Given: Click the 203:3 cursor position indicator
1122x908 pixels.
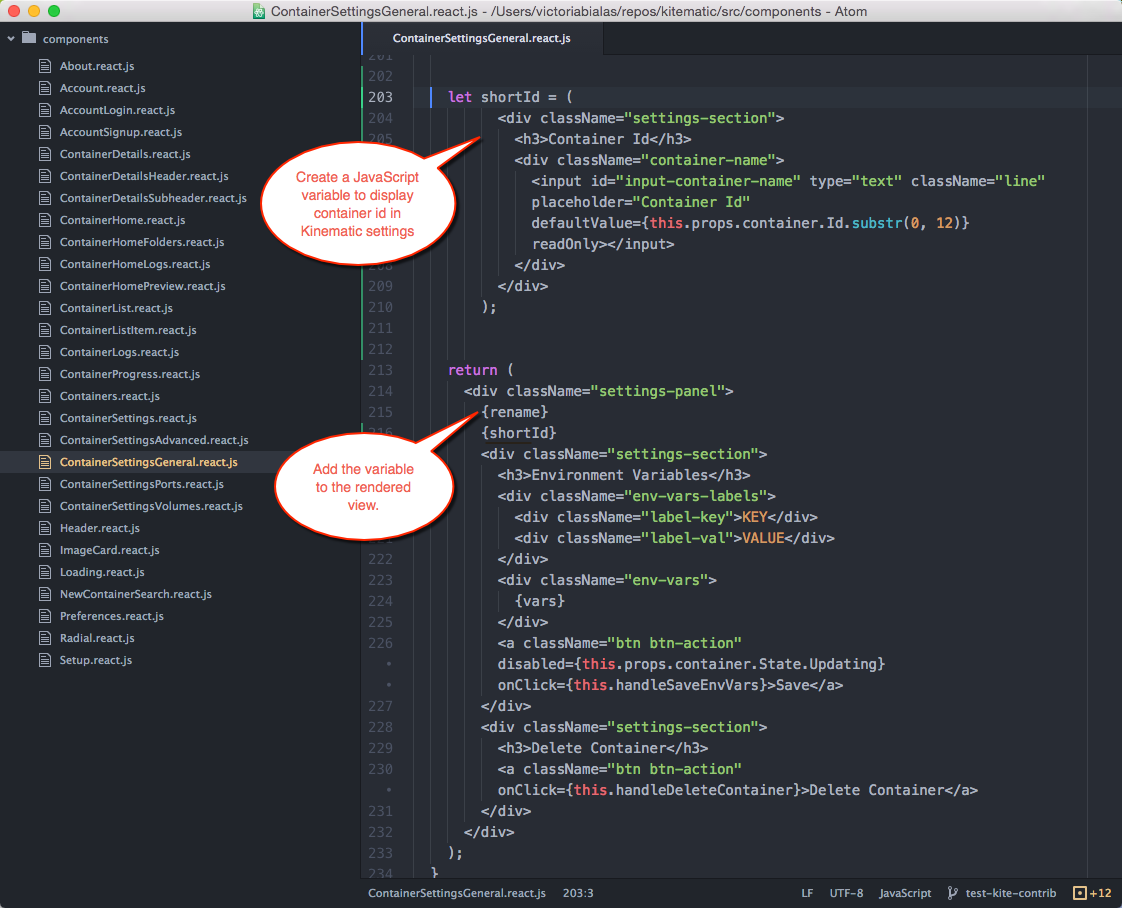Looking at the screenshot, I should [x=578, y=893].
